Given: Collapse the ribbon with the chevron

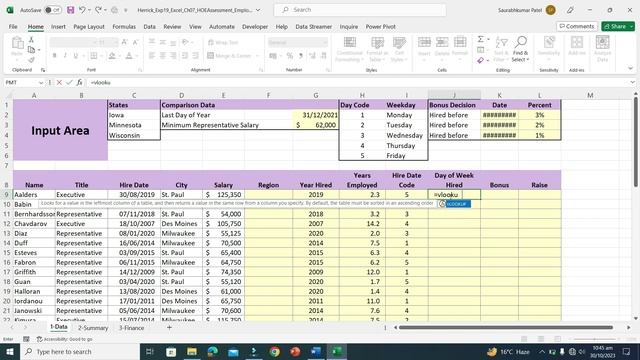Looking at the screenshot, I should (x=630, y=69).
